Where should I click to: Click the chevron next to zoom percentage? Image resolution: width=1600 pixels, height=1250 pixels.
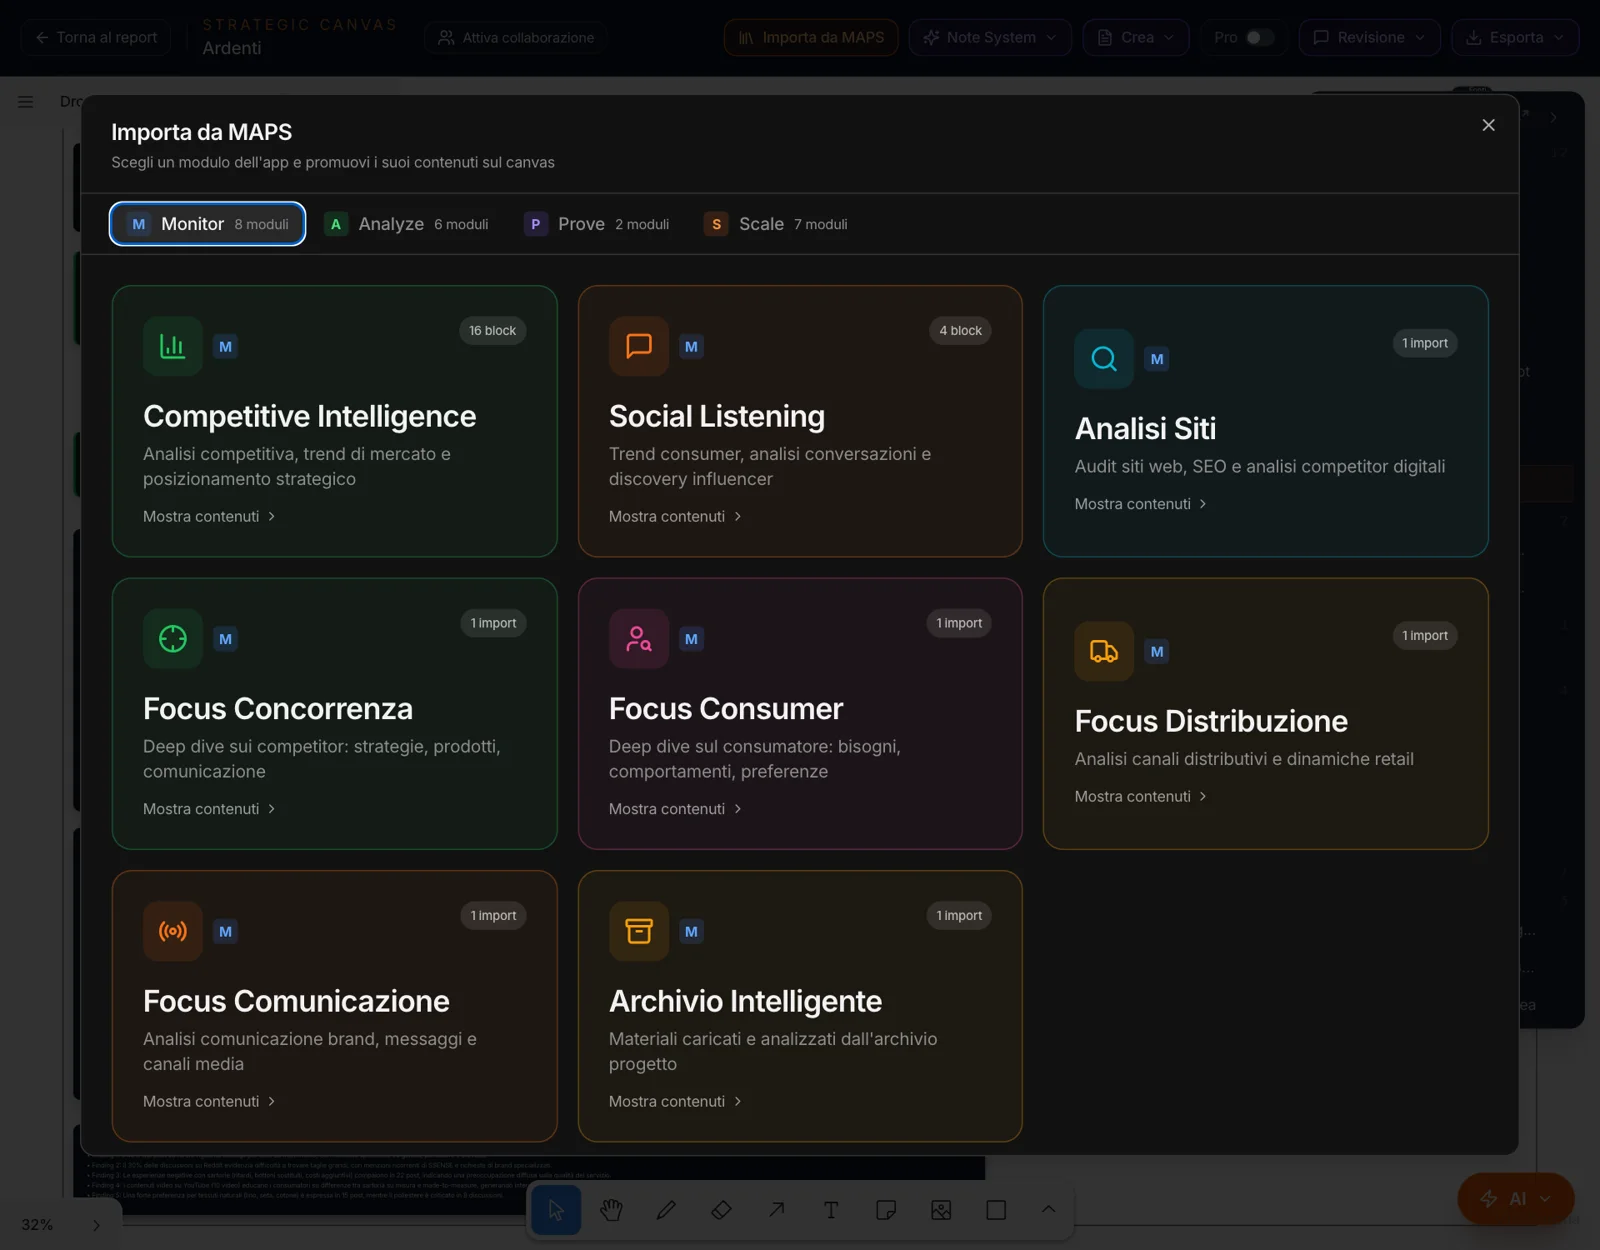(96, 1225)
